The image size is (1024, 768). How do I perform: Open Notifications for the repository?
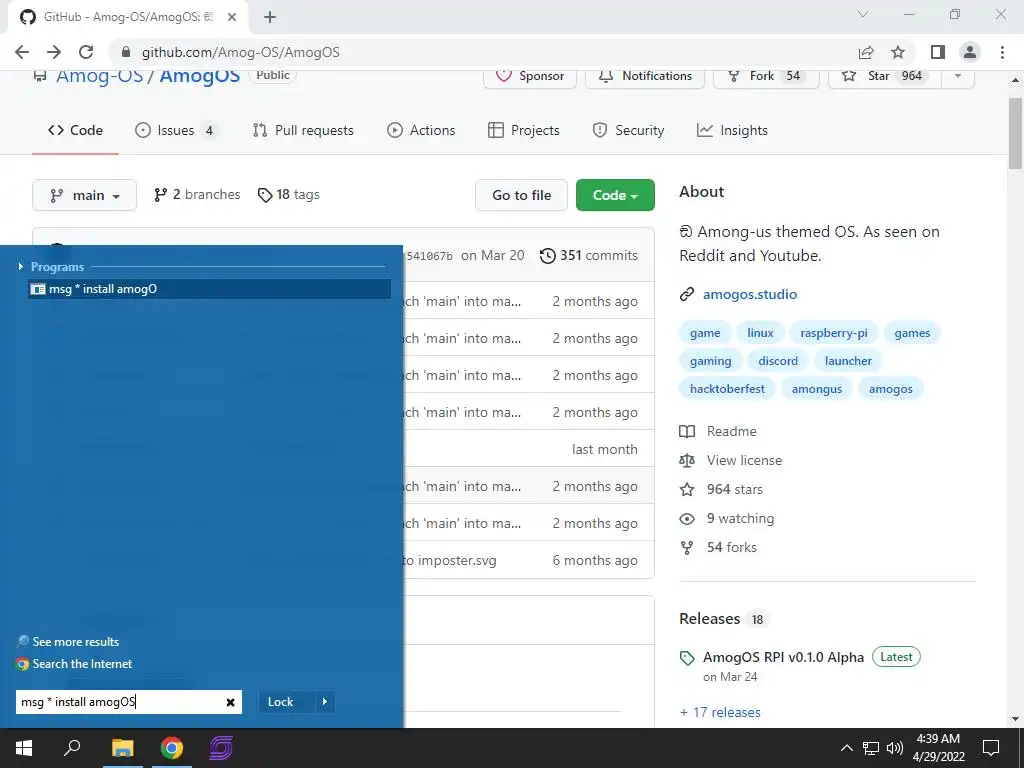pyautogui.click(x=645, y=76)
